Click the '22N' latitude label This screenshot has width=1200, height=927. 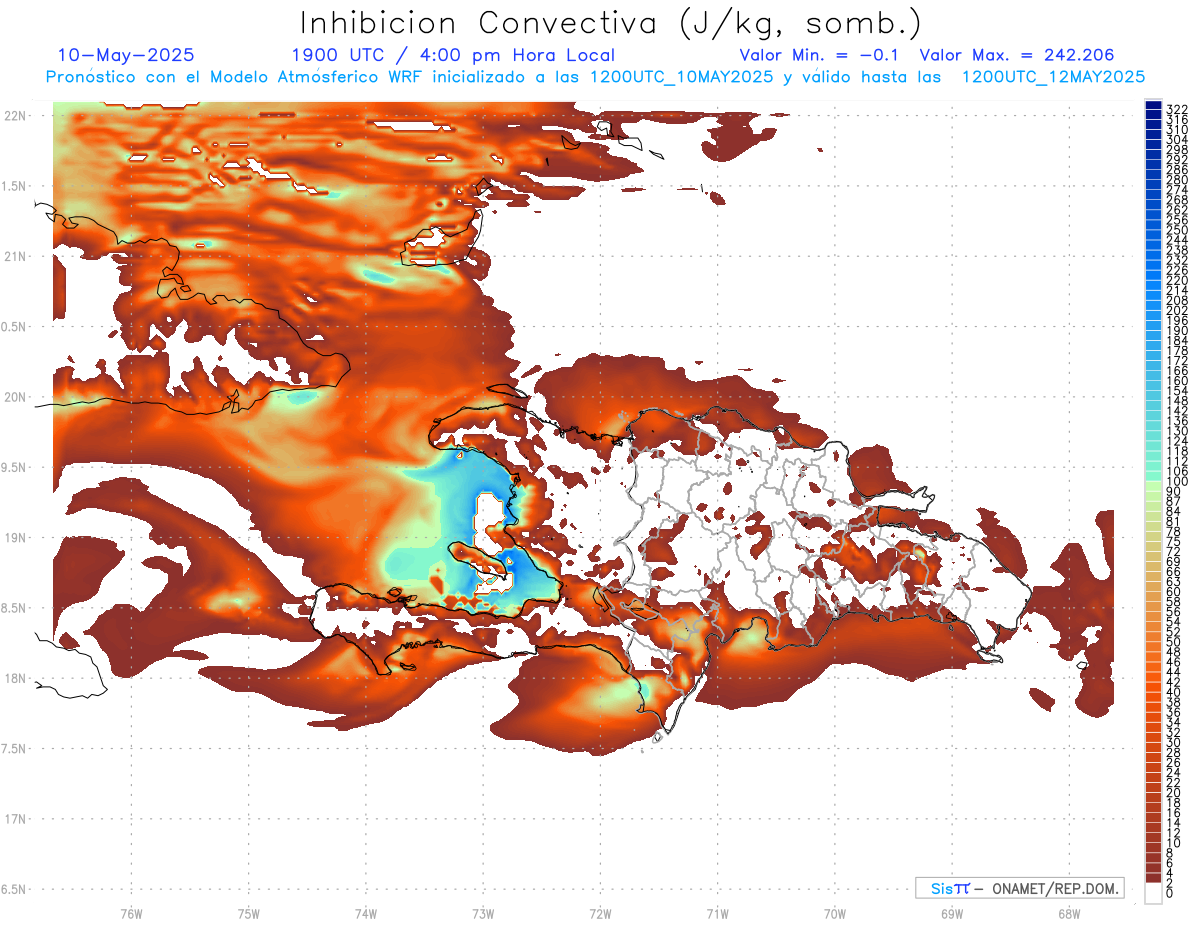(15, 115)
